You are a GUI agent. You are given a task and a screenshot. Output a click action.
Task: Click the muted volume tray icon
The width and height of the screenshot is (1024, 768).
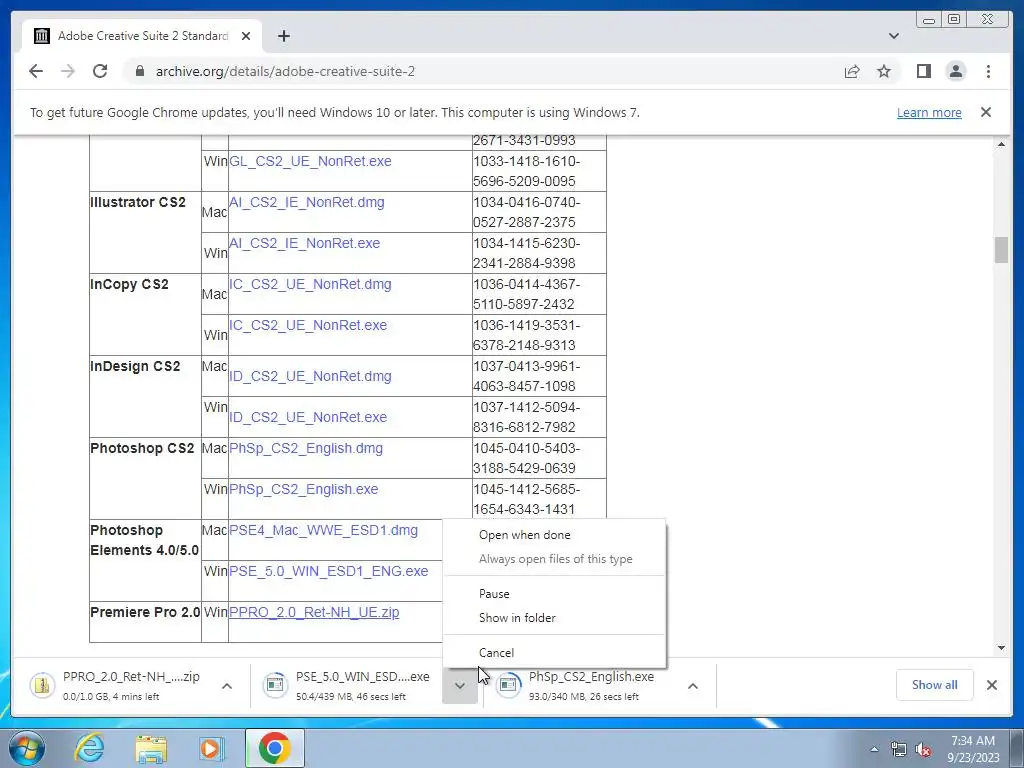(x=923, y=749)
